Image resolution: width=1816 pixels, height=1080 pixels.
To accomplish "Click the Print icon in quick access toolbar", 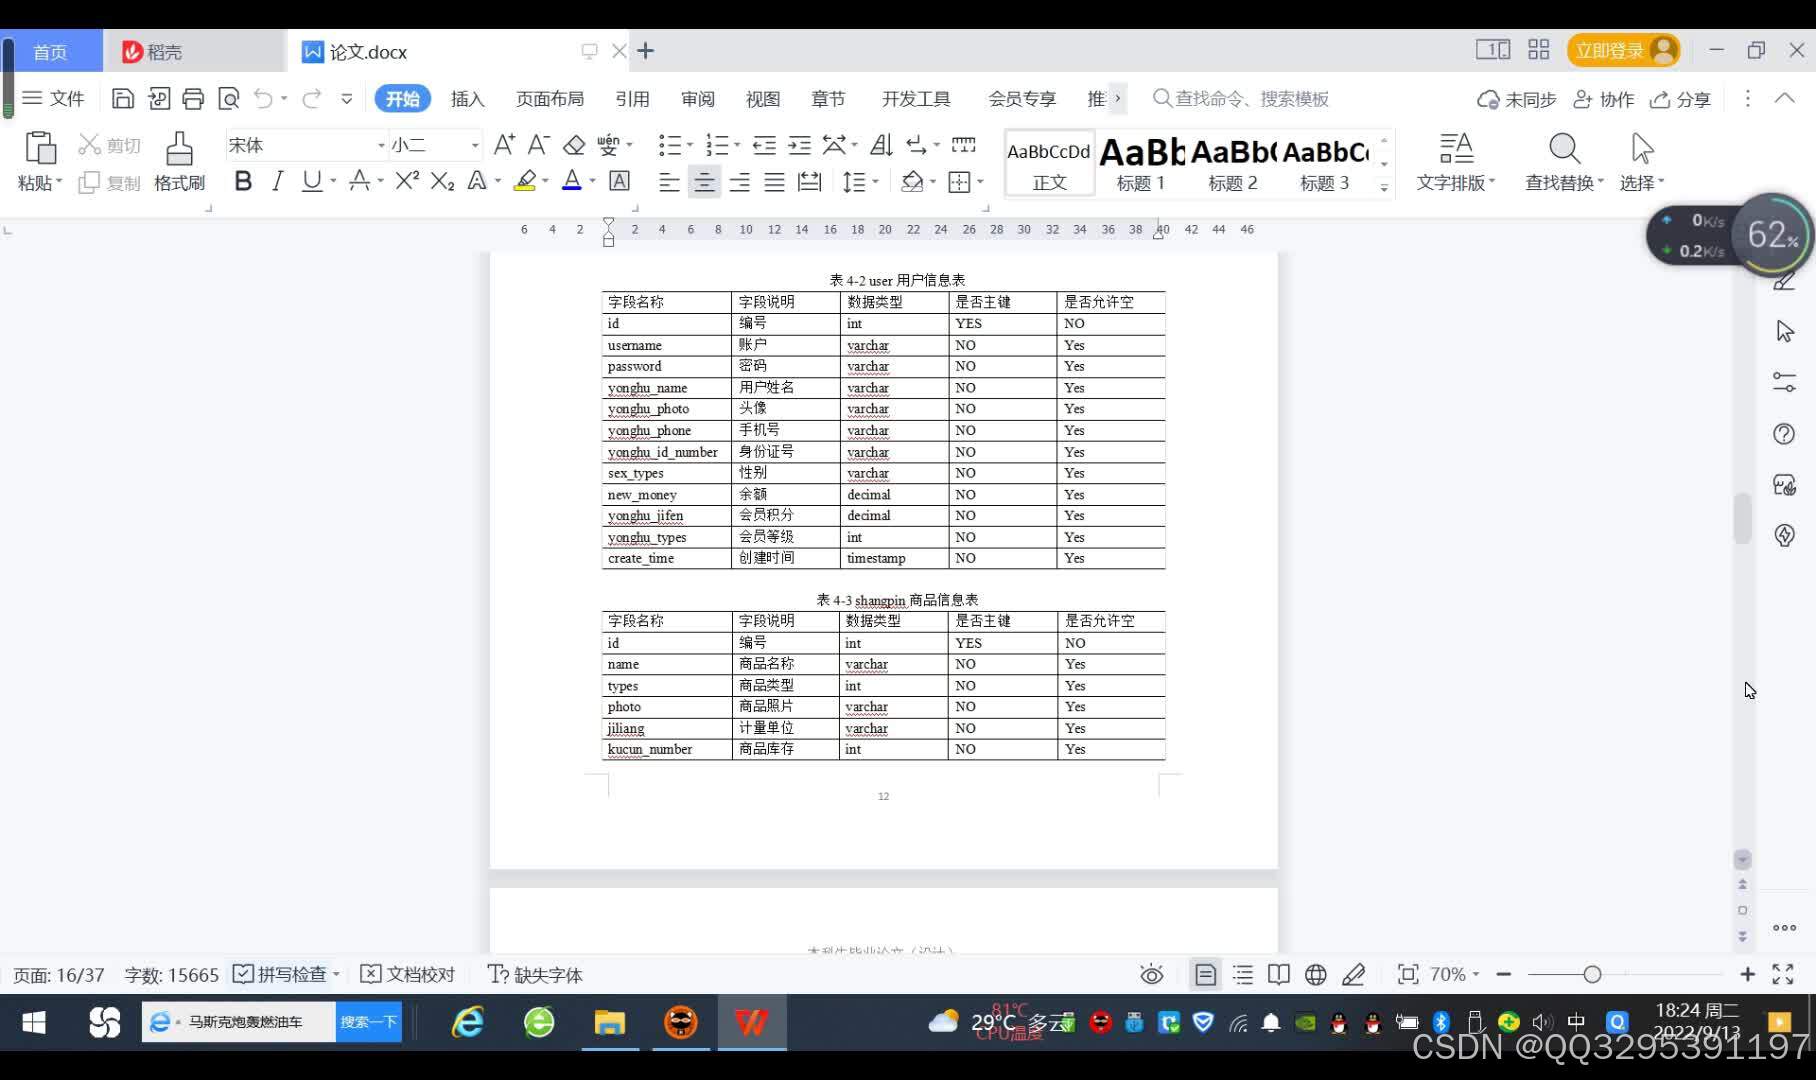I will pyautogui.click(x=193, y=98).
